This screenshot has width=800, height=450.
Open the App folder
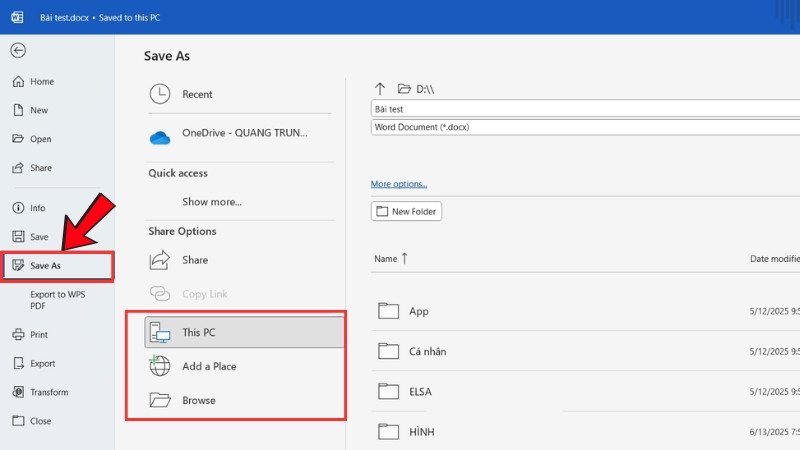pos(418,311)
